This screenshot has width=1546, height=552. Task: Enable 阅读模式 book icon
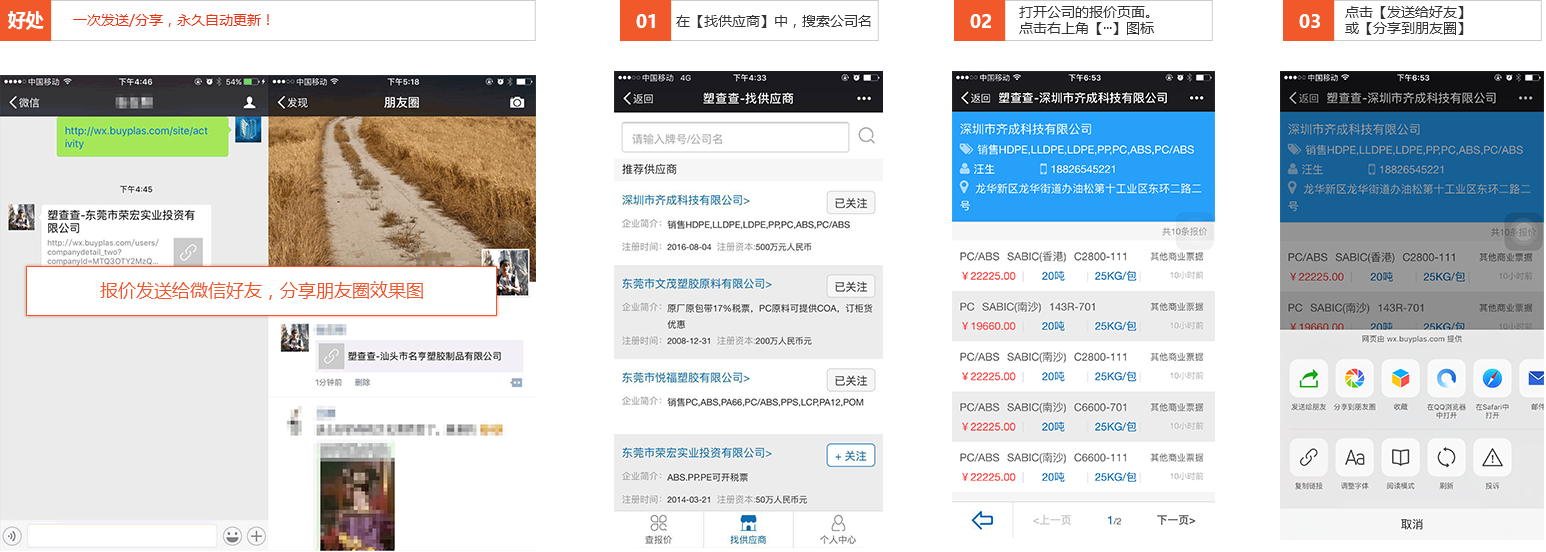point(1400,457)
